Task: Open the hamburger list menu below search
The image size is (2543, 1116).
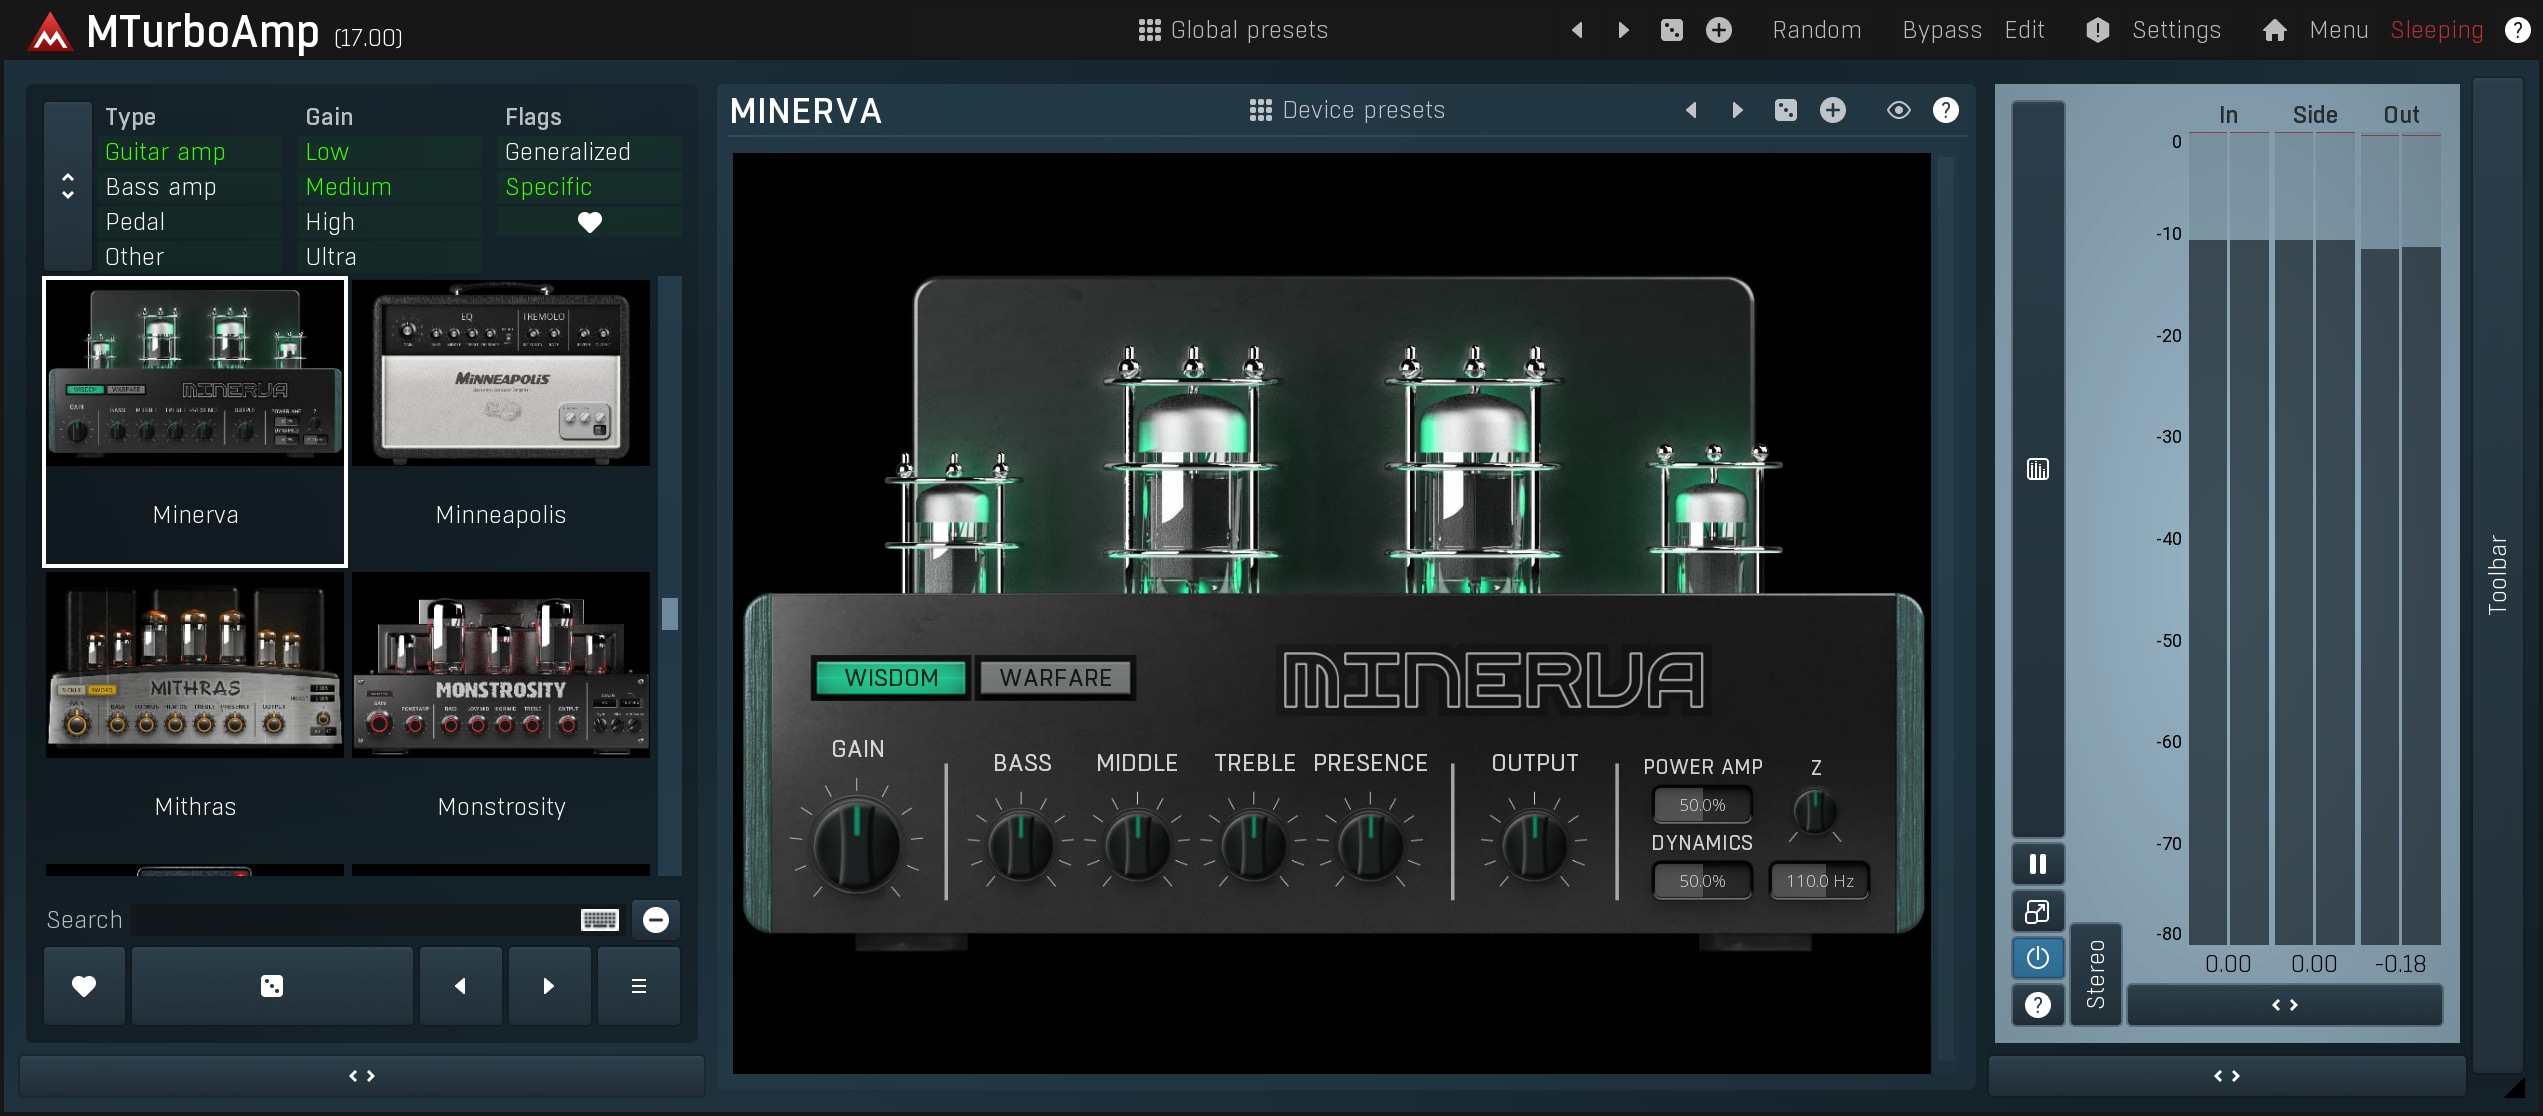Action: (x=638, y=986)
